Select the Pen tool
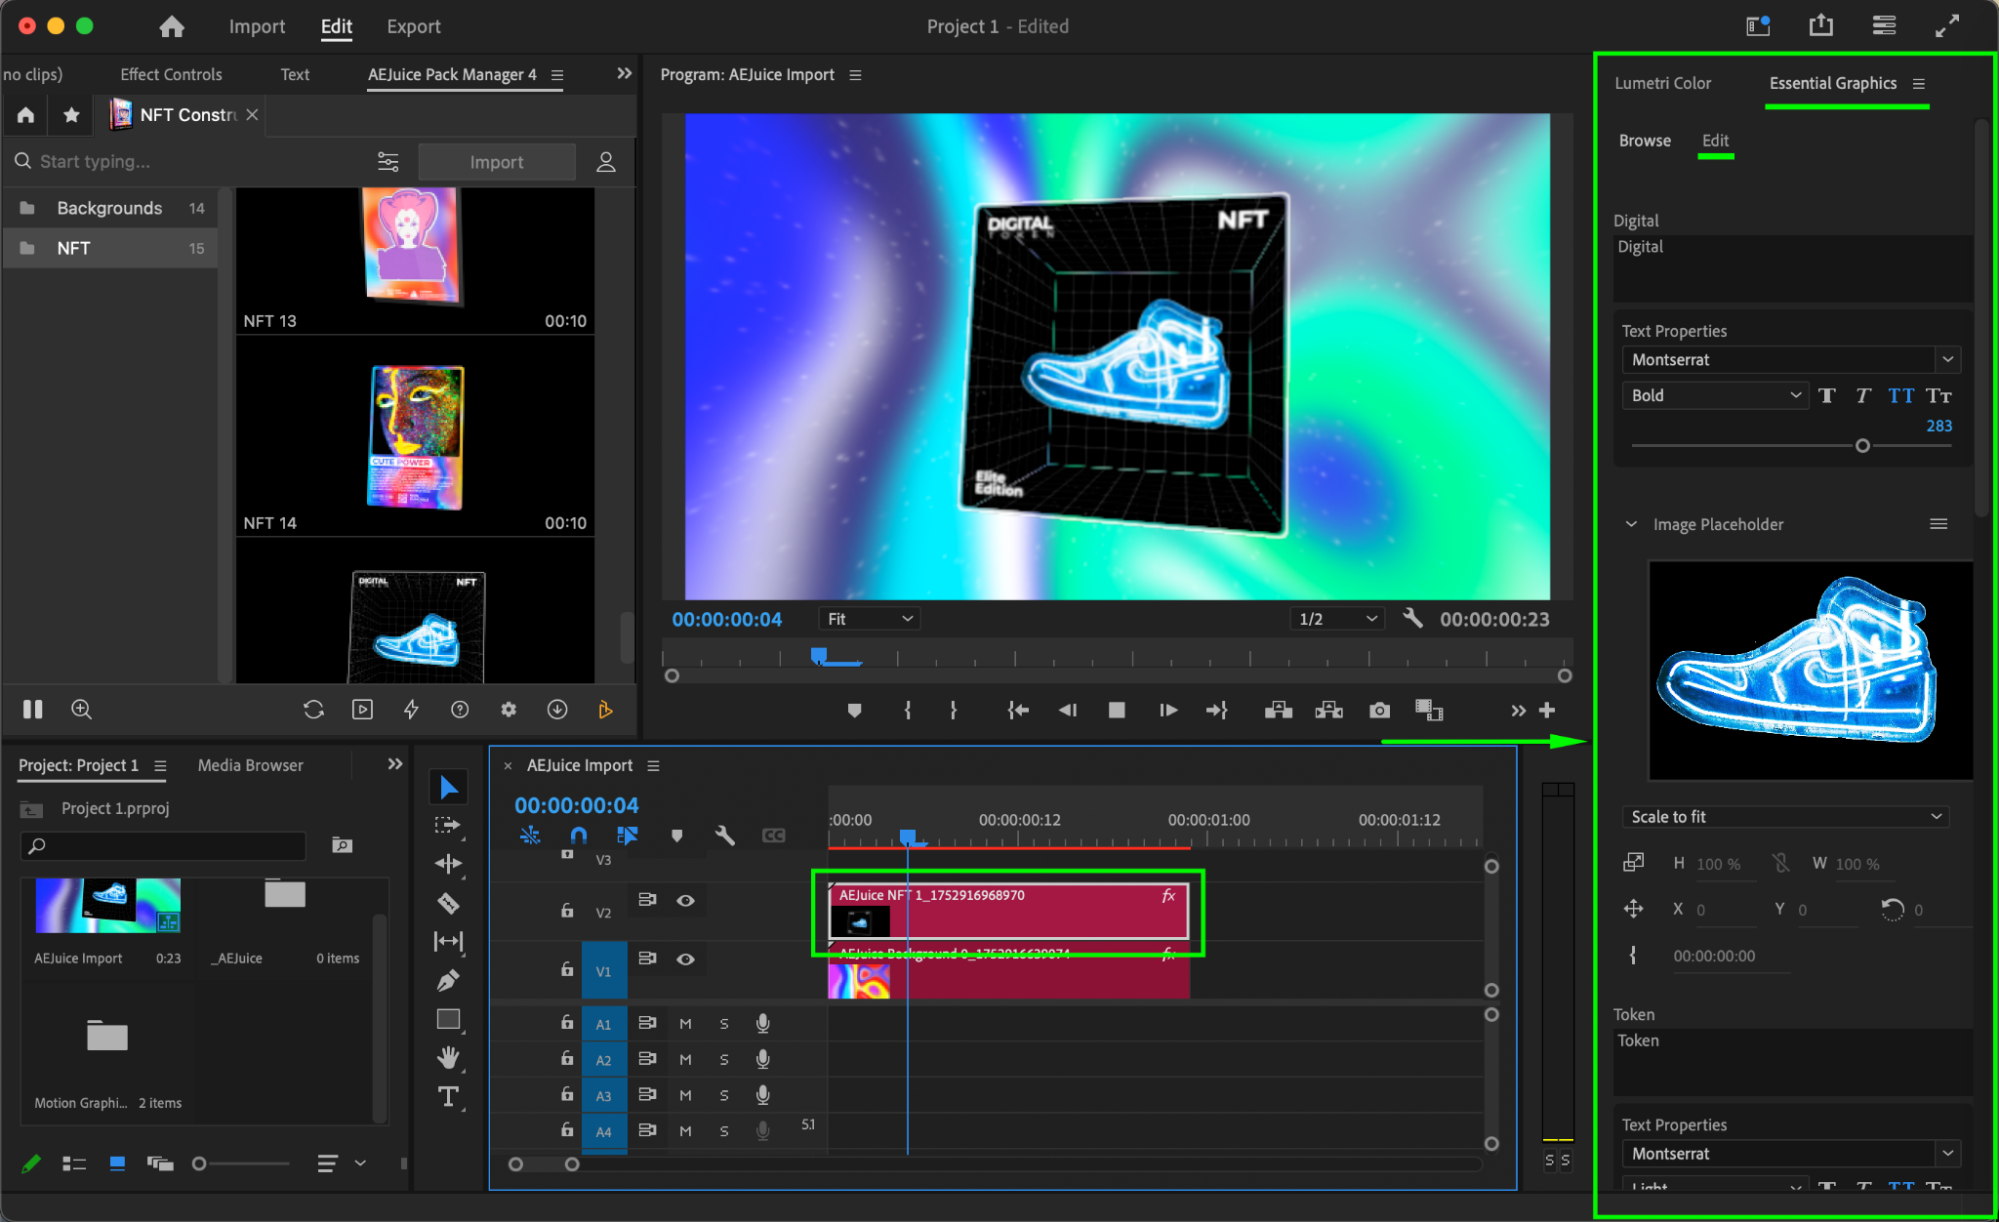This screenshot has height=1223, width=1999. (448, 981)
